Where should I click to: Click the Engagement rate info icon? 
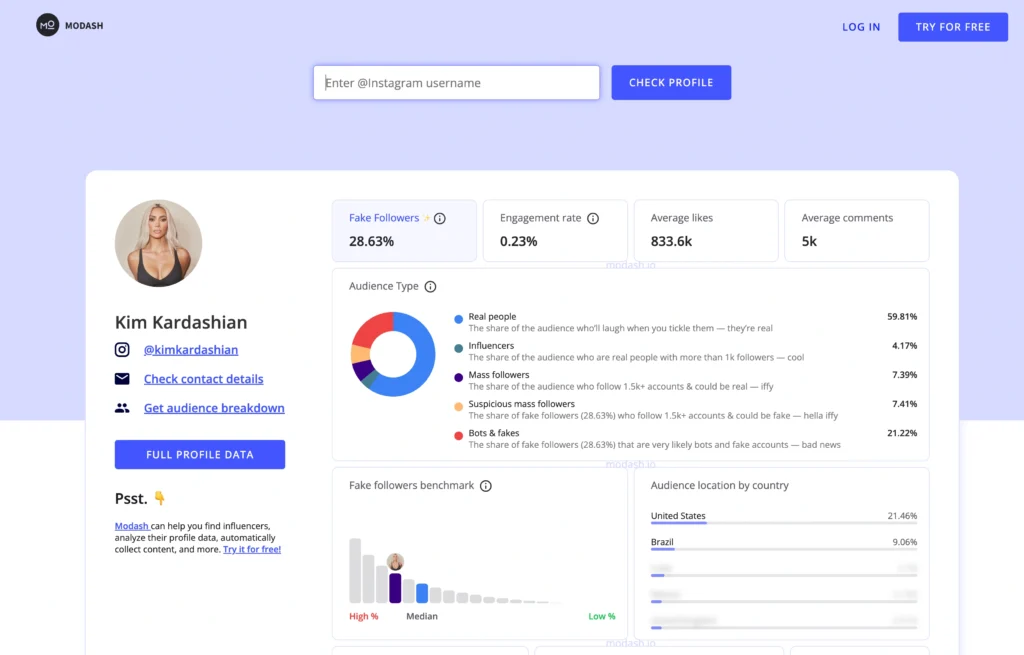[593, 217]
